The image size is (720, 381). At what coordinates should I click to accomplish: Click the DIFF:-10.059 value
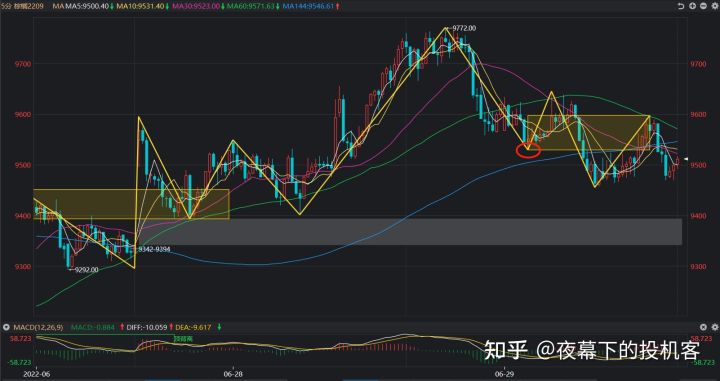point(146,327)
